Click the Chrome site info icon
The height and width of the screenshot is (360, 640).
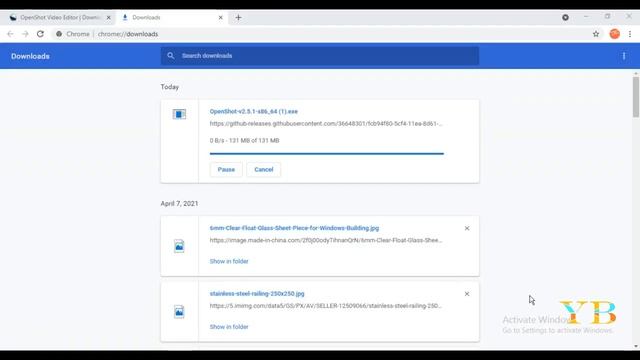[x=59, y=34]
